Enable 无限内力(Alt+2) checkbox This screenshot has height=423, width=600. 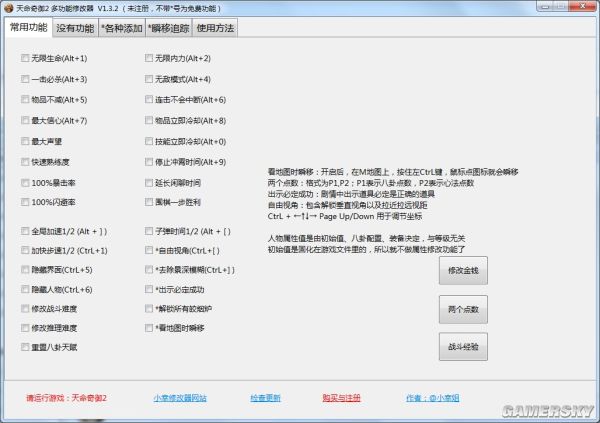[x=149, y=58]
